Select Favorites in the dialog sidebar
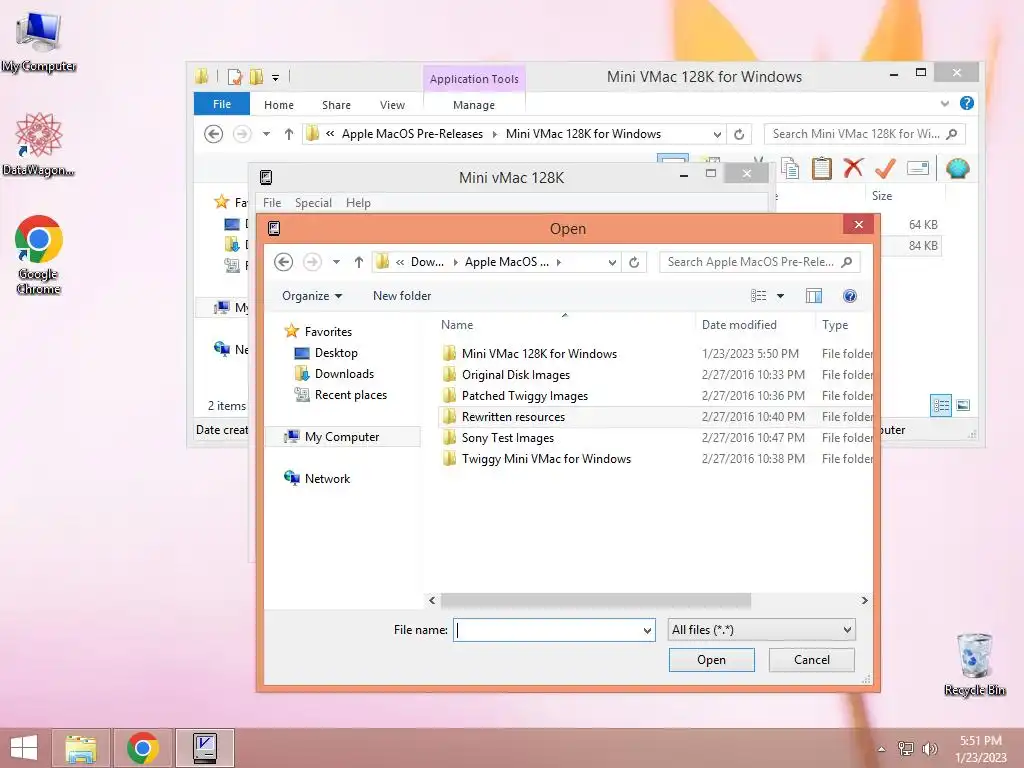The height and width of the screenshot is (768, 1024). coord(319,332)
